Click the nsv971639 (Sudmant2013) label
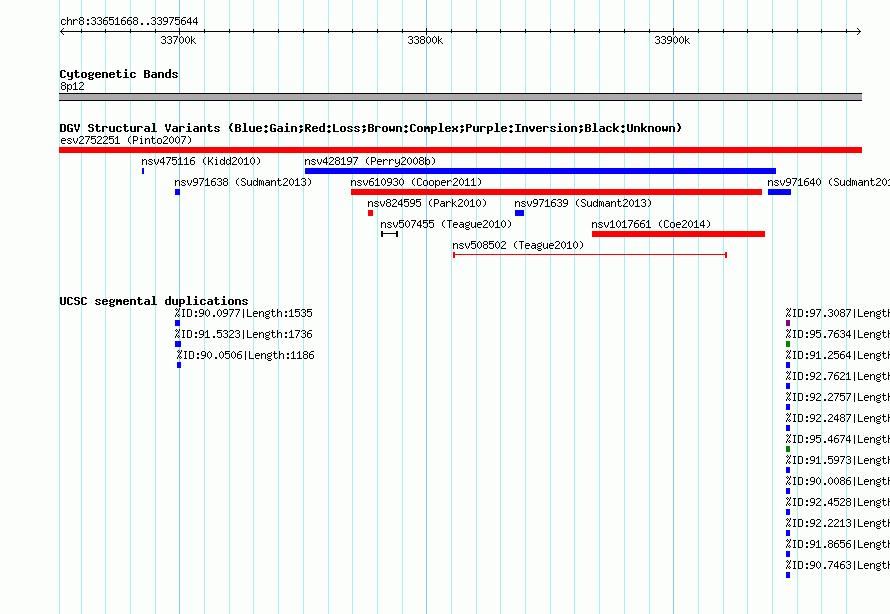The width and height of the screenshot is (890, 614). (583, 203)
